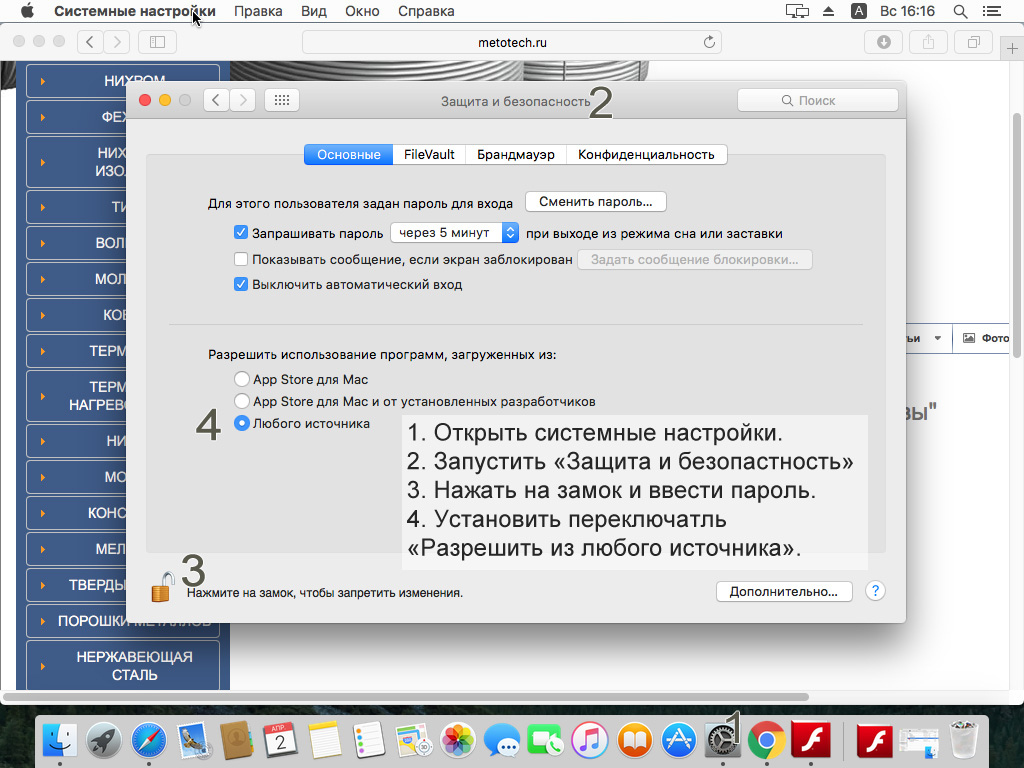Expand the НЕРЖАВЕЮЩАЯ СТАЛЬ sidebar item
Image resolution: width=1024 pixels, height=768 pixels.
coord(43,665)
